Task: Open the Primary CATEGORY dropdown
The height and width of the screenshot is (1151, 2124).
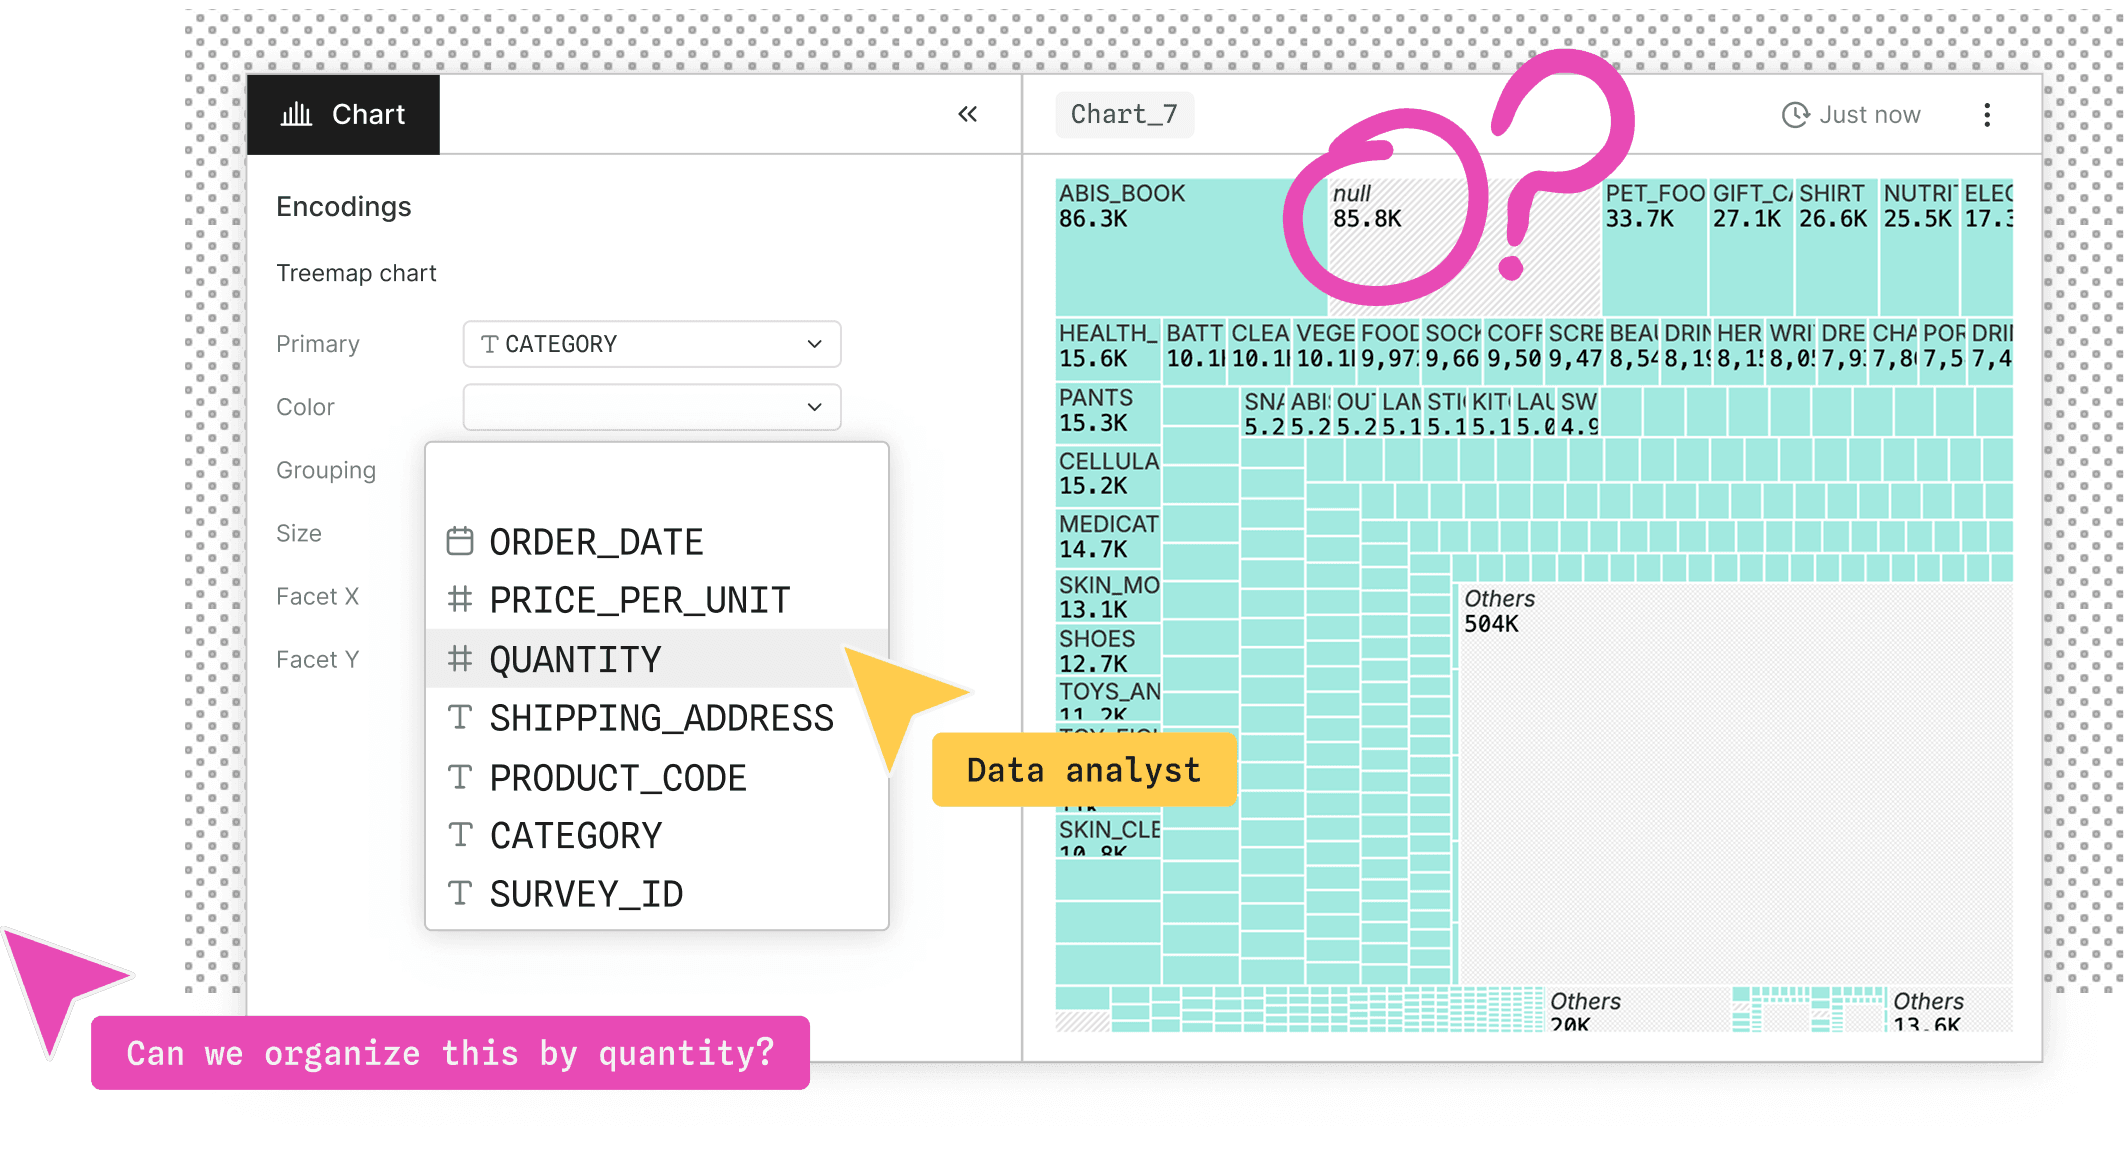Action: [651, 344]
